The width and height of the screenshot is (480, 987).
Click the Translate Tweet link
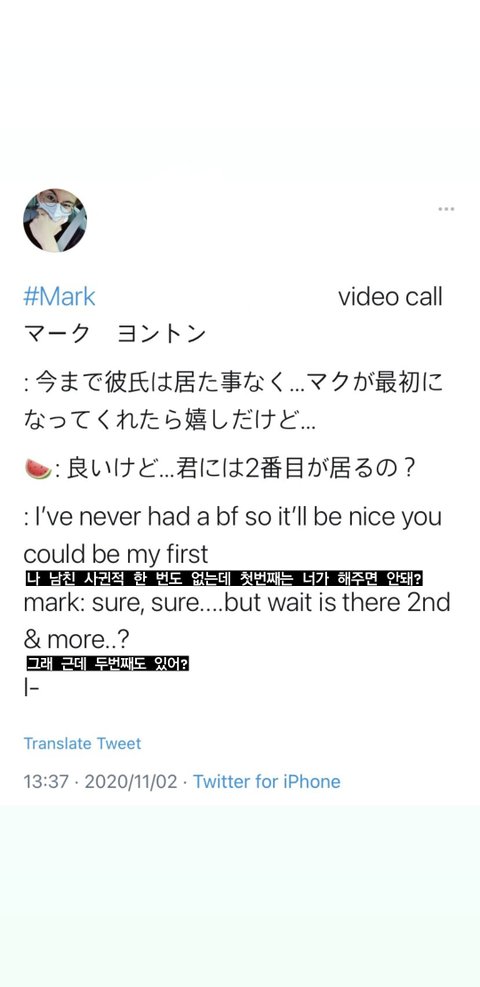[82, 743]
